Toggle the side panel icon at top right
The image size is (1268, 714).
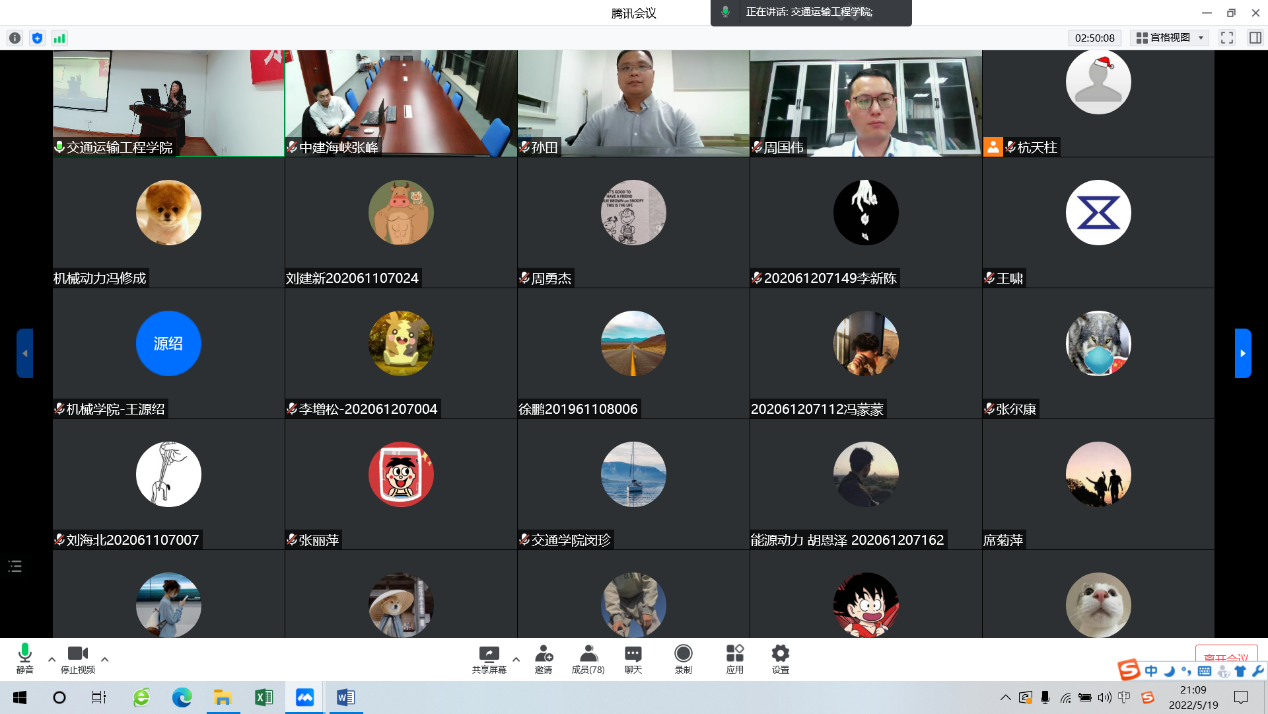pos(1254,38)
